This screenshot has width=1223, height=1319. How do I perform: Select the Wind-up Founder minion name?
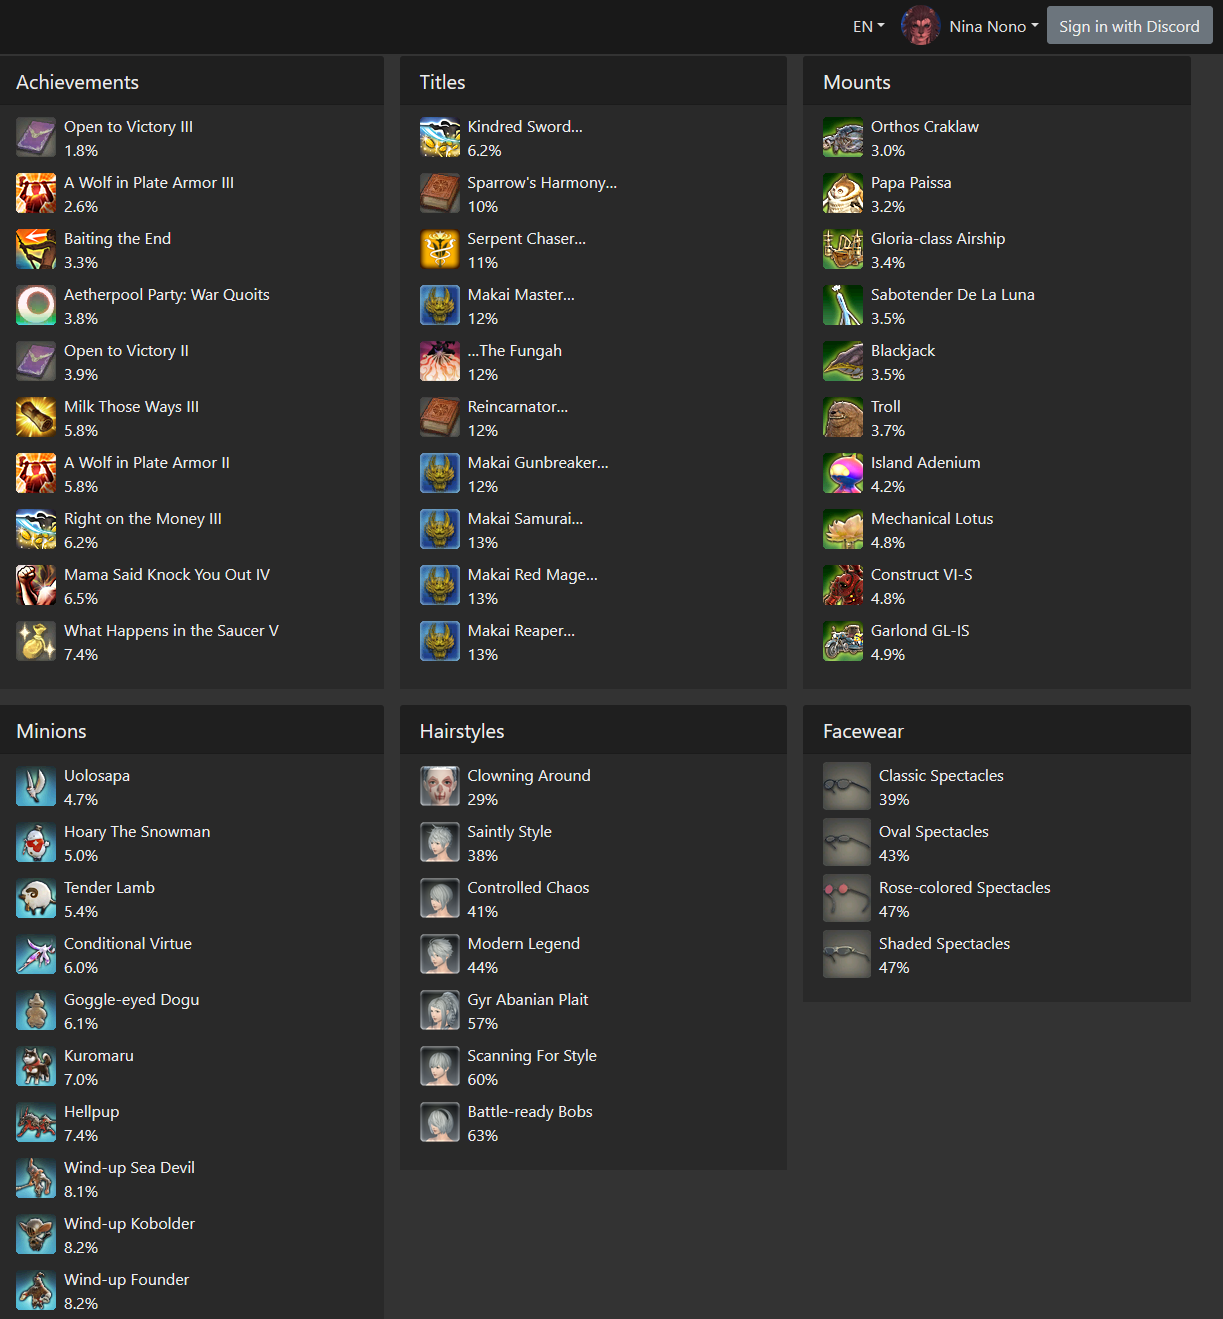click(126, 1280)
